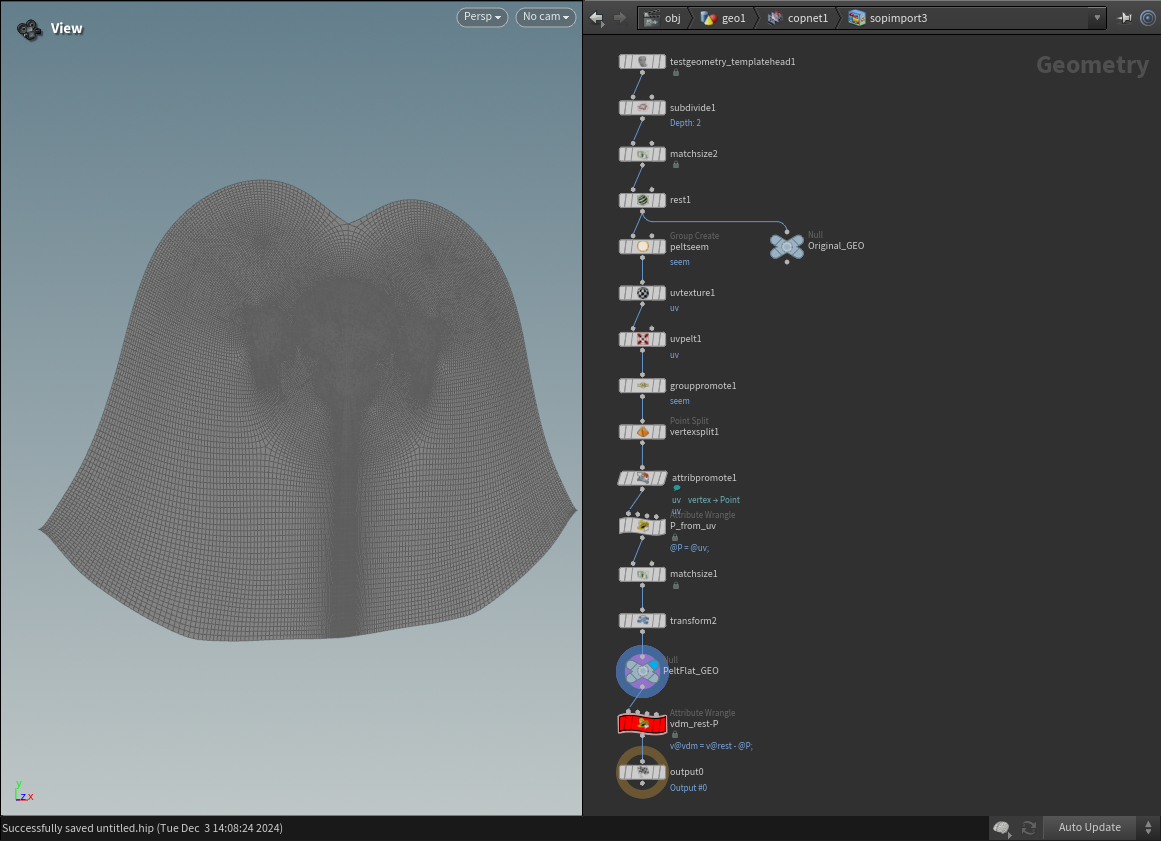This screenshot has width=1161, height=841.
Task: Toggle bypass flag on uvpelt1 node
Action: coord(623,339)
